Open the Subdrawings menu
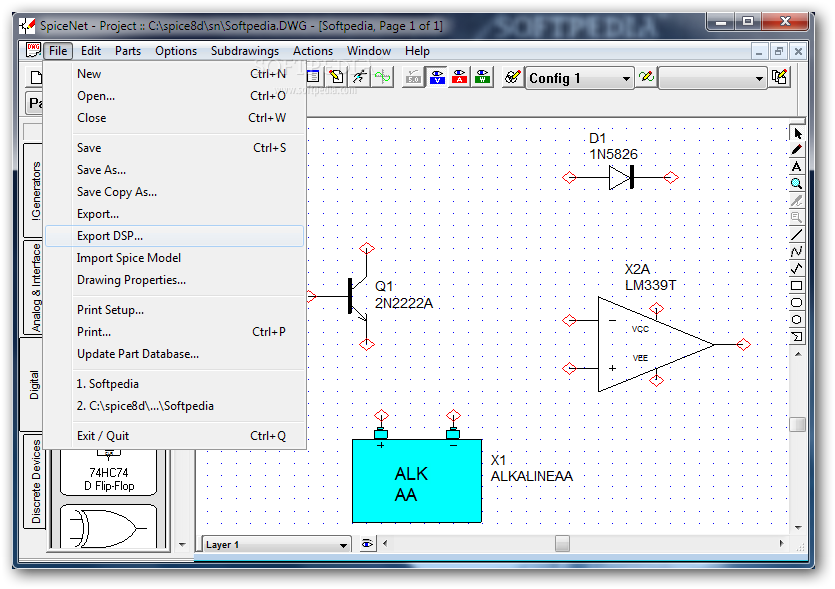Screen dimensions: 835x589 (244, 51)
